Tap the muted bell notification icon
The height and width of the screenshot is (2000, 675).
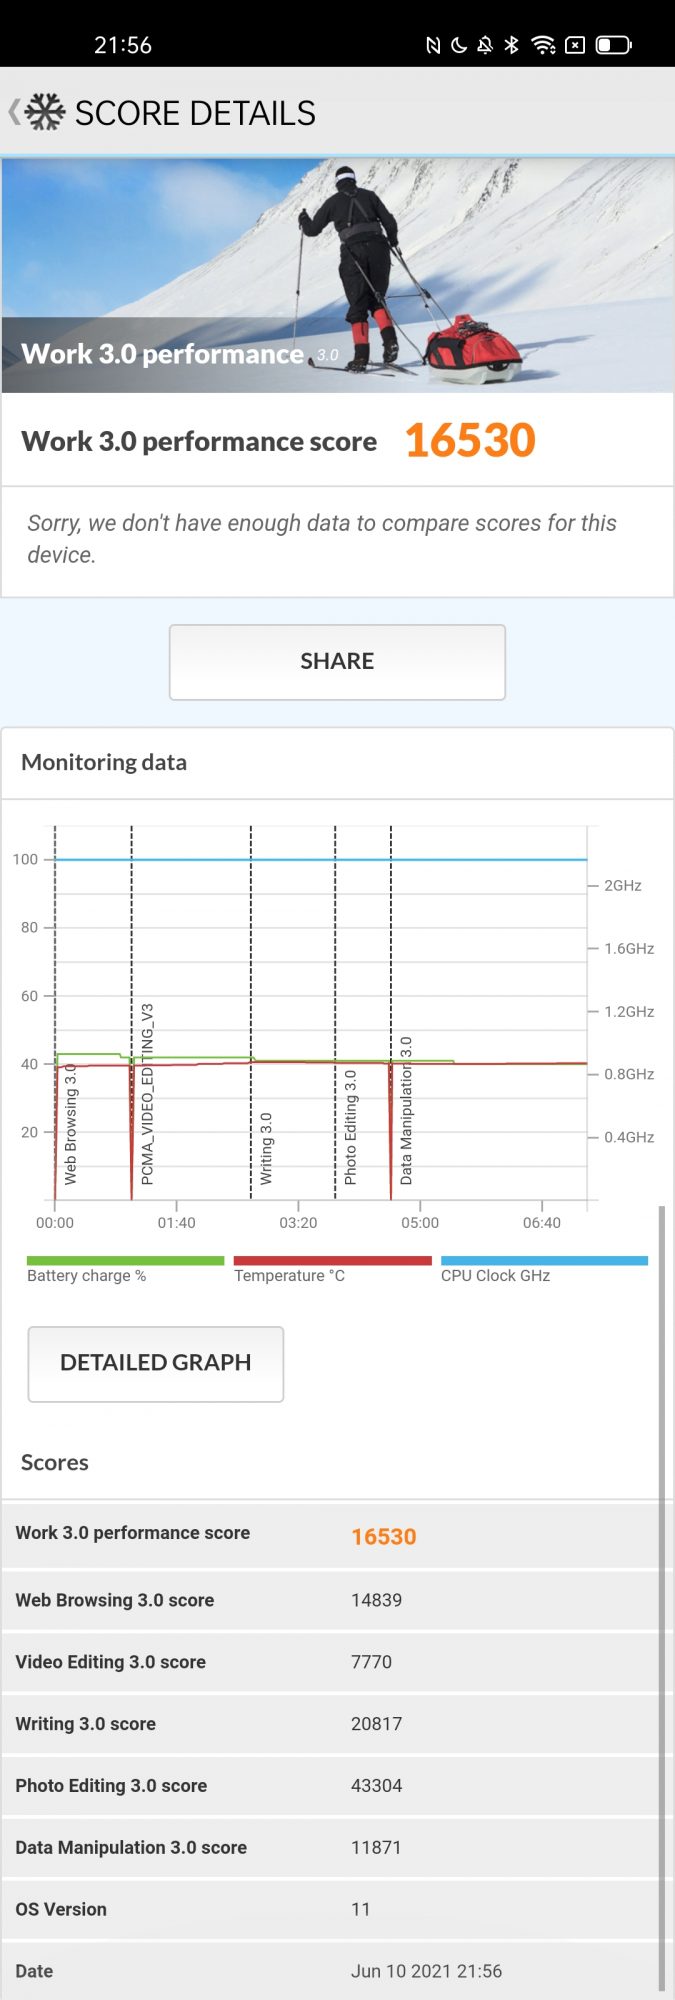pyautogui.click(x=485, y=45)
